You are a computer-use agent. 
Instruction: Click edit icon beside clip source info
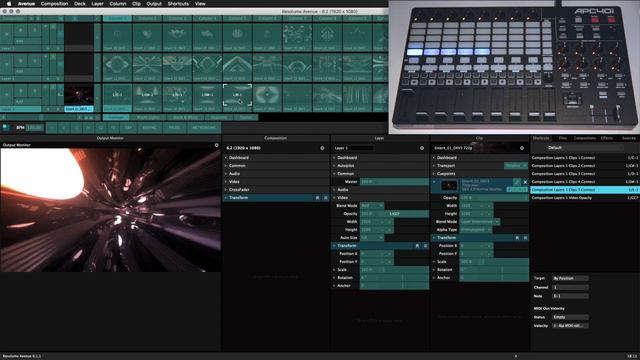(x=517, y=182)
